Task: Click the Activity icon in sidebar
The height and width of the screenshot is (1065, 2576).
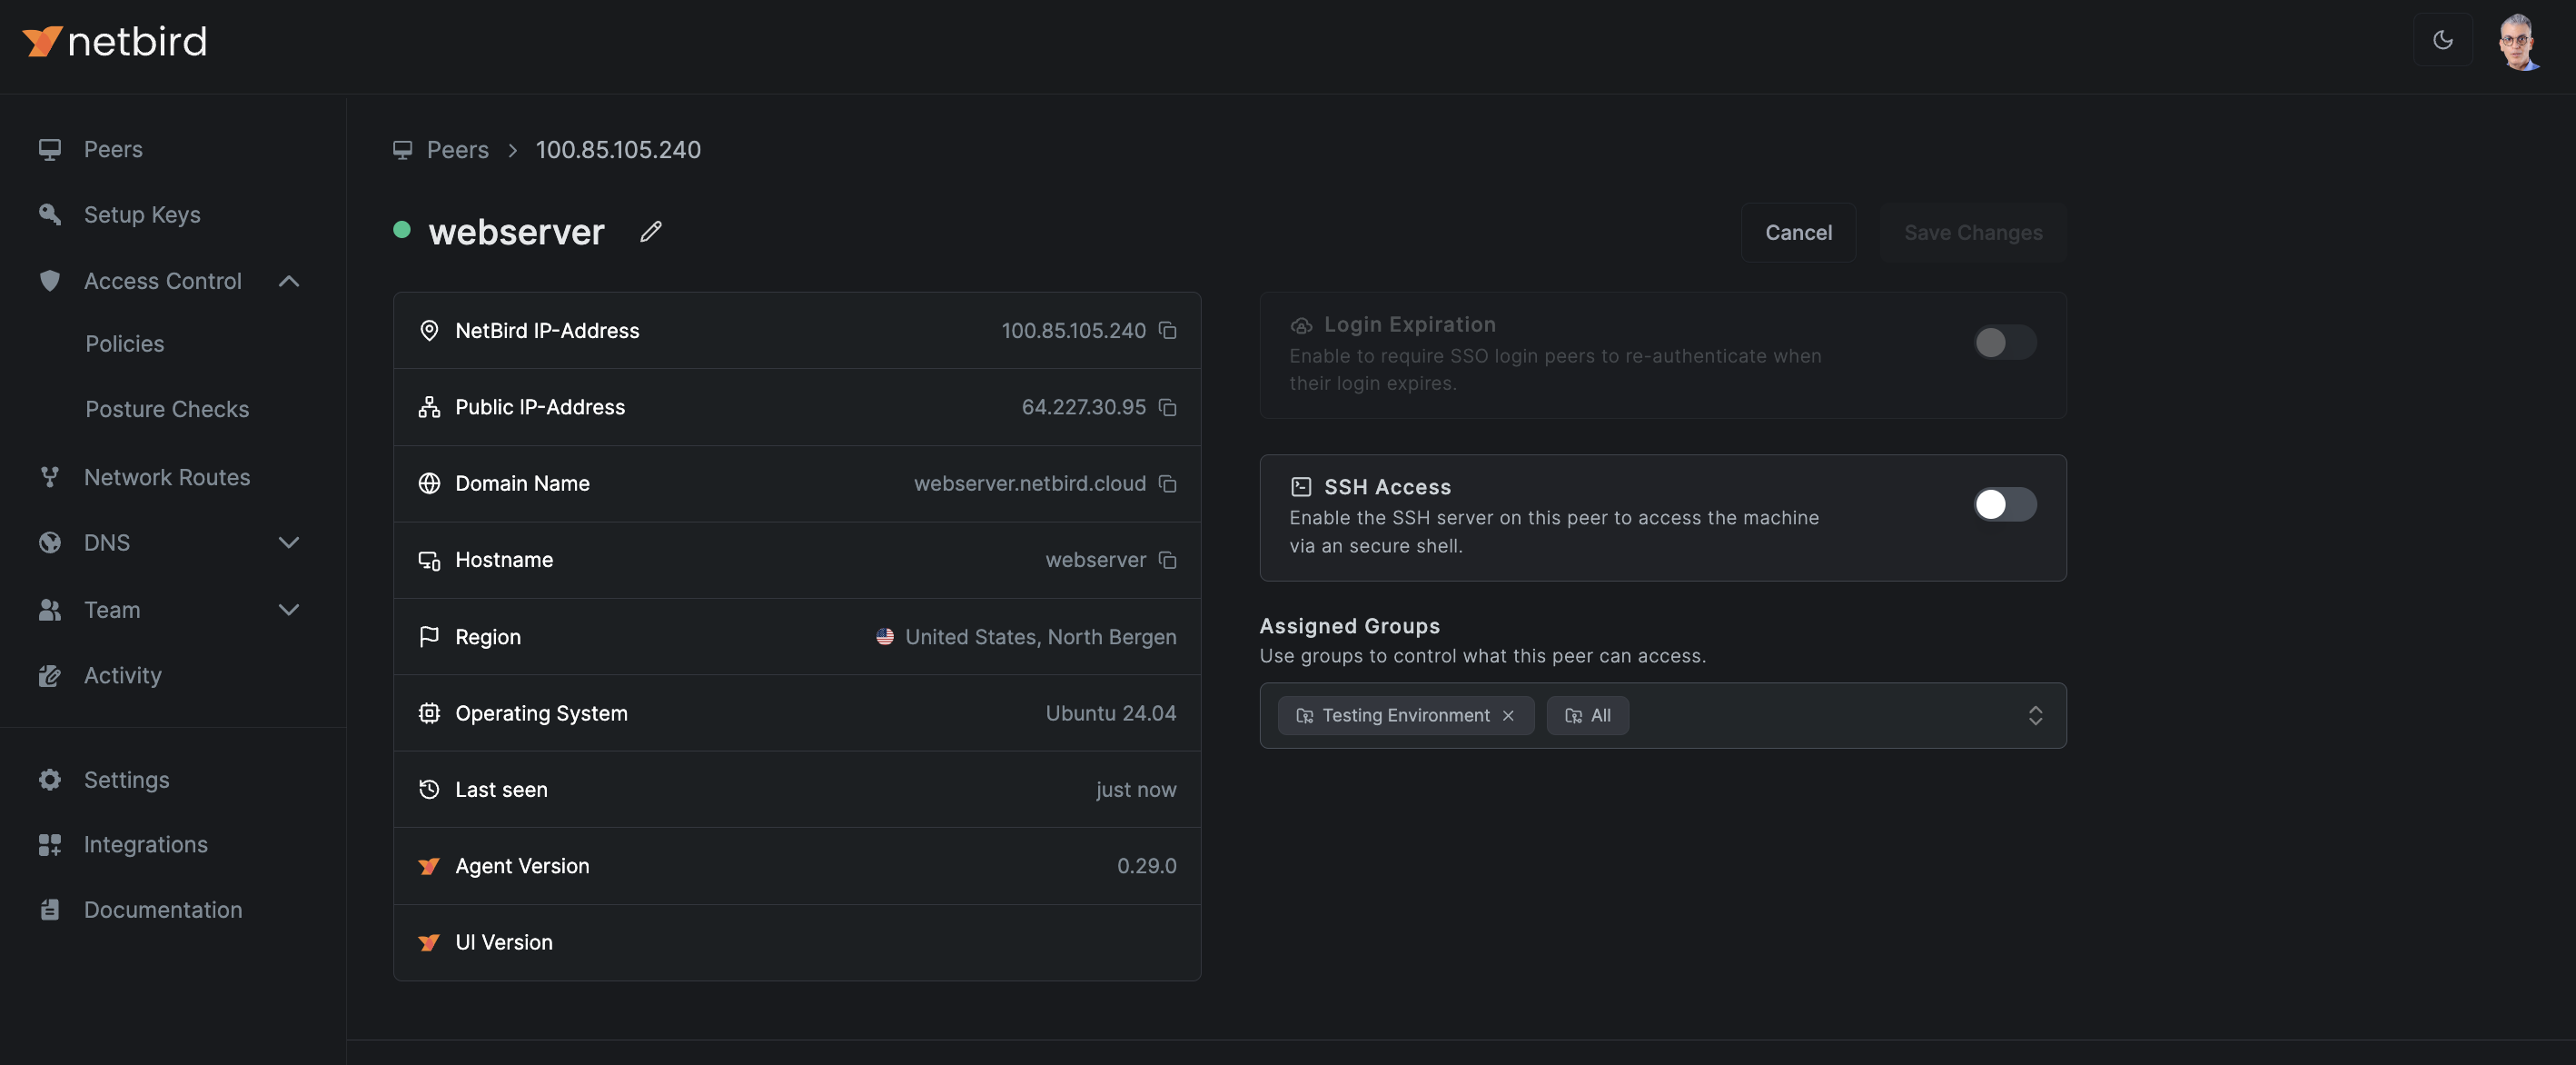Action: (x=49, y=675)
